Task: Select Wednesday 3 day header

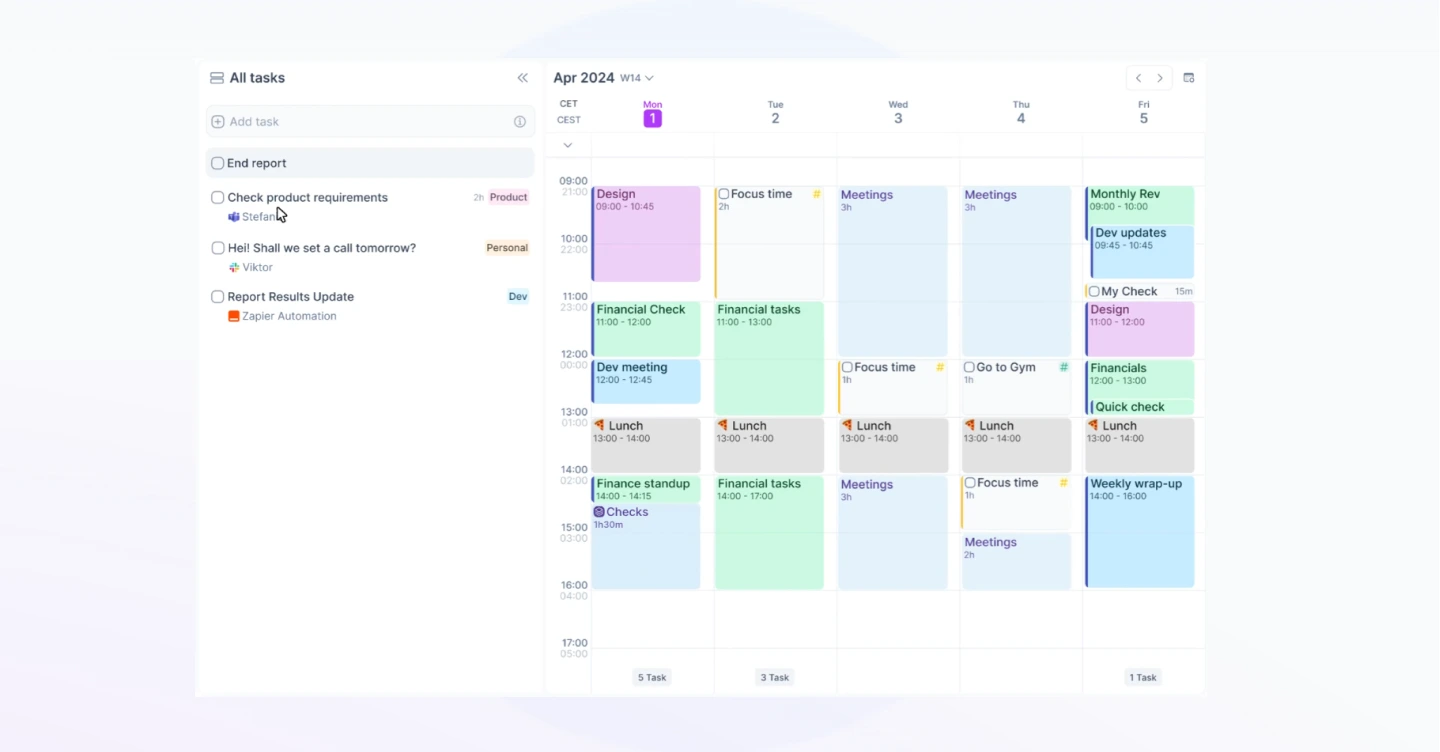Action: pos(898,113)
